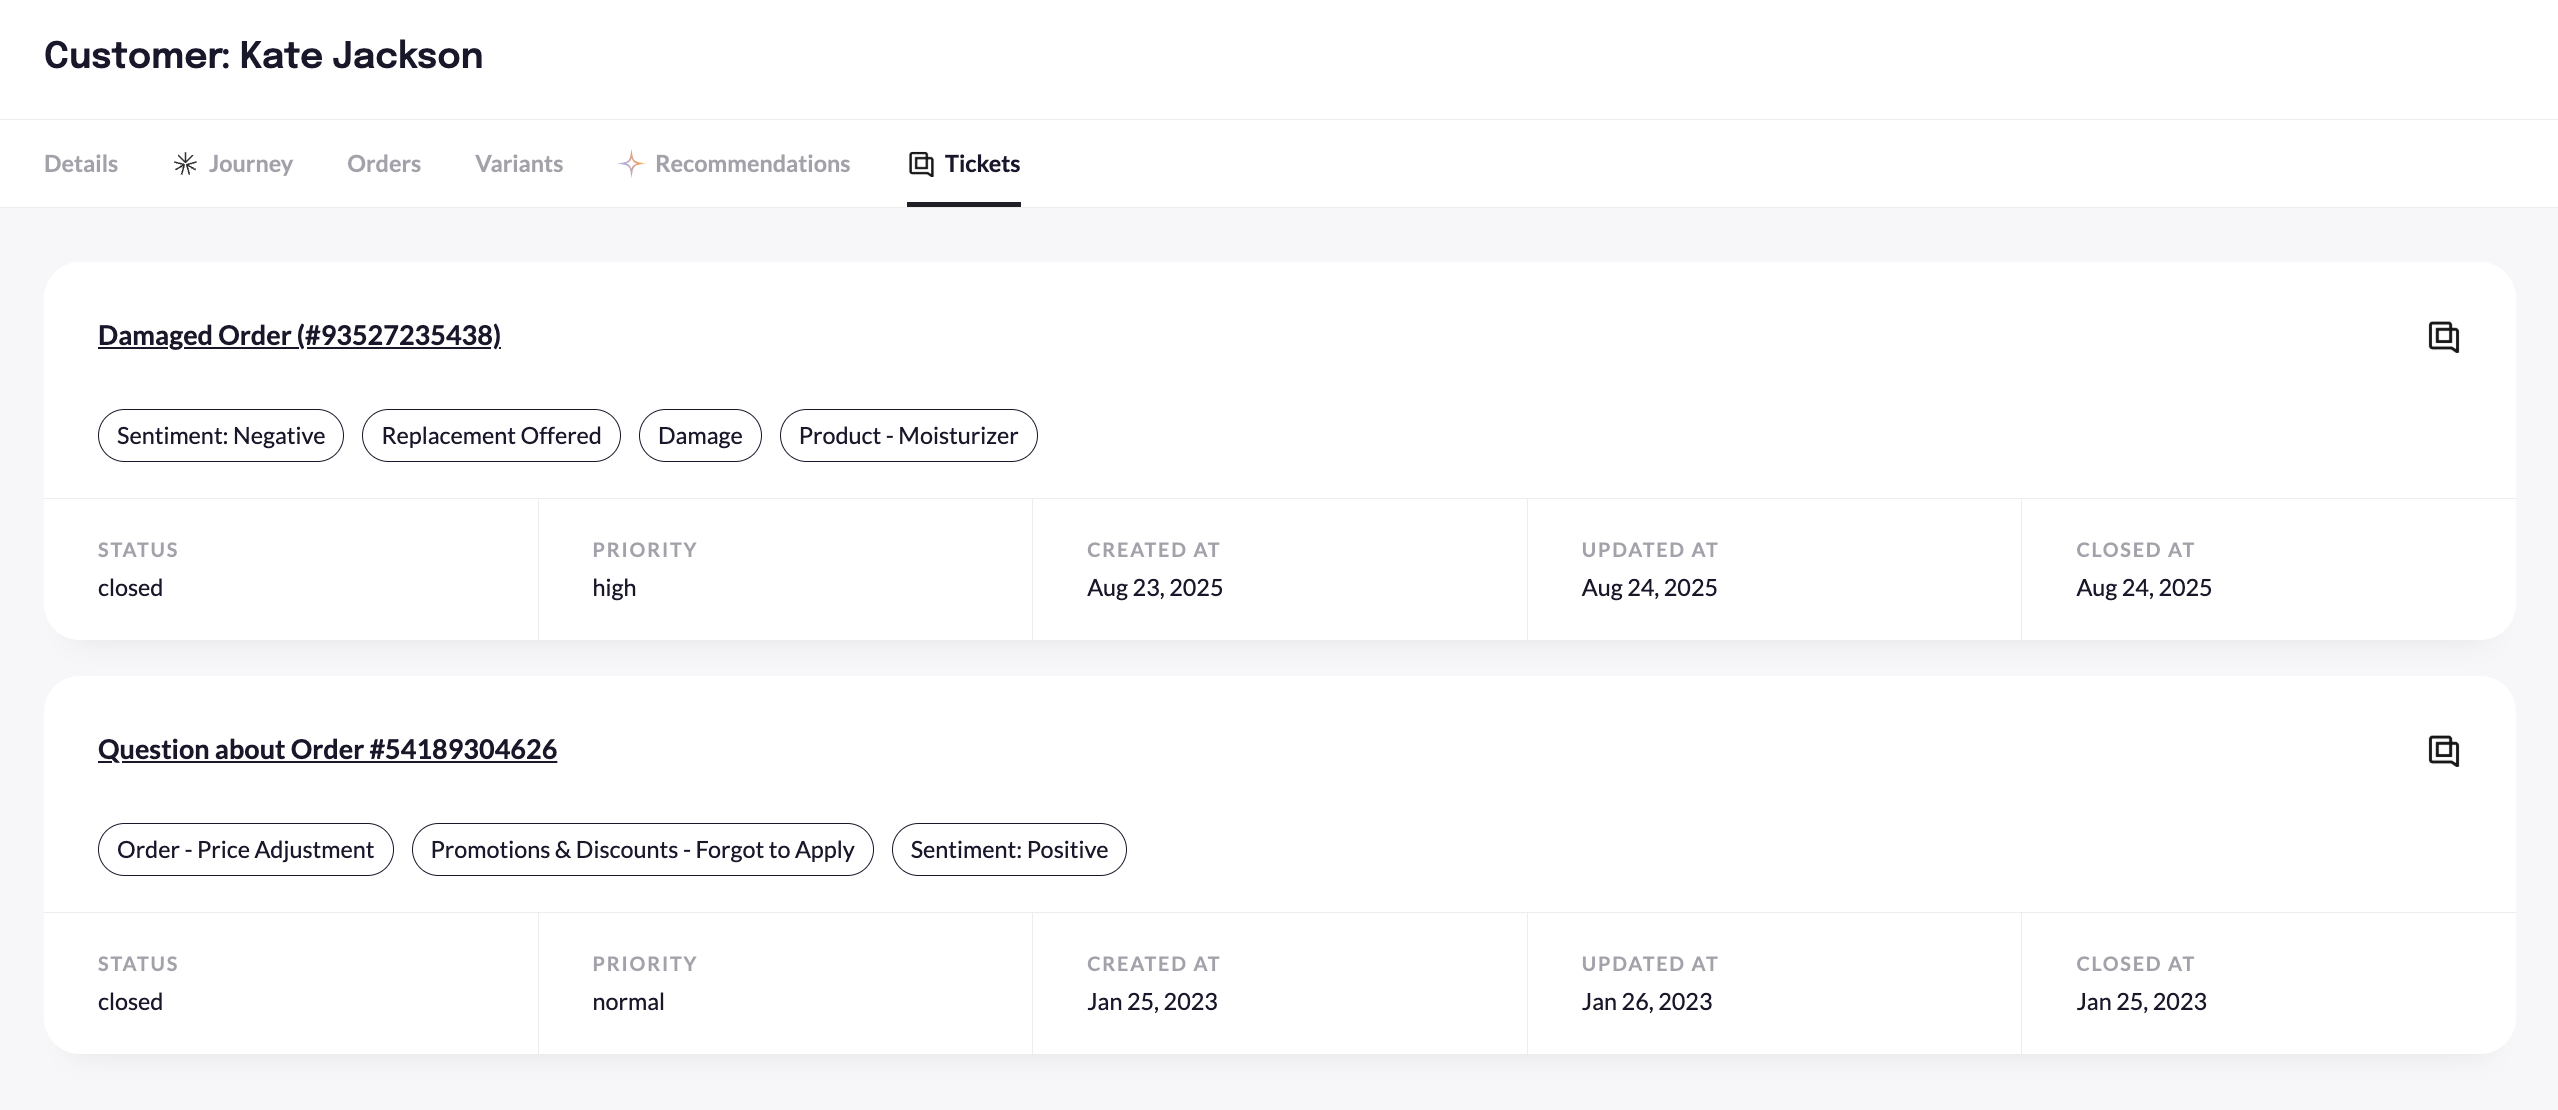The width and height of the screenshot is (2558, 1110).
Task: Click the Damage tag pill
Action: 700,435
